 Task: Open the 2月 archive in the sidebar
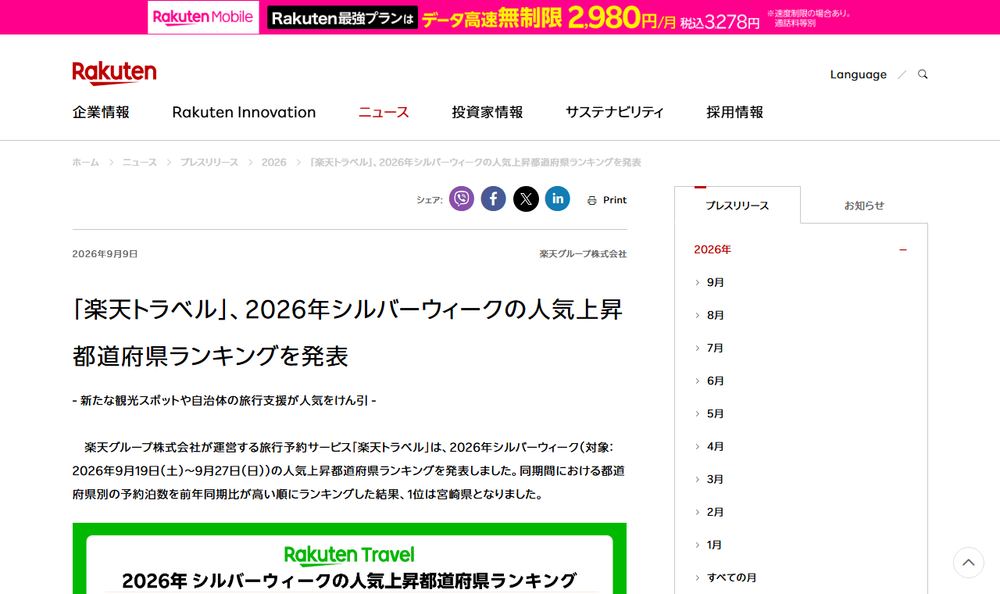pos(715,512)
